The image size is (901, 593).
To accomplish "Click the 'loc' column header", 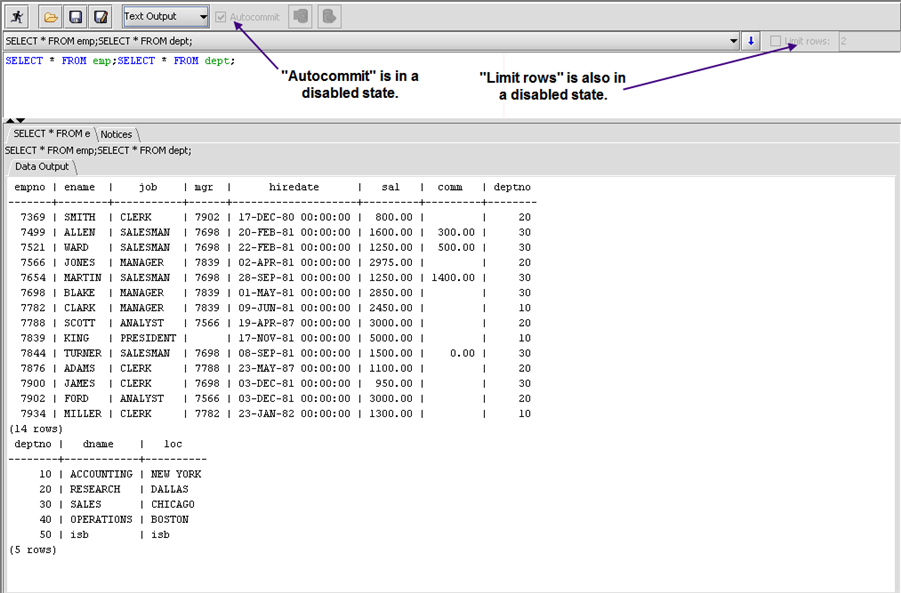I will click(173, 444).
